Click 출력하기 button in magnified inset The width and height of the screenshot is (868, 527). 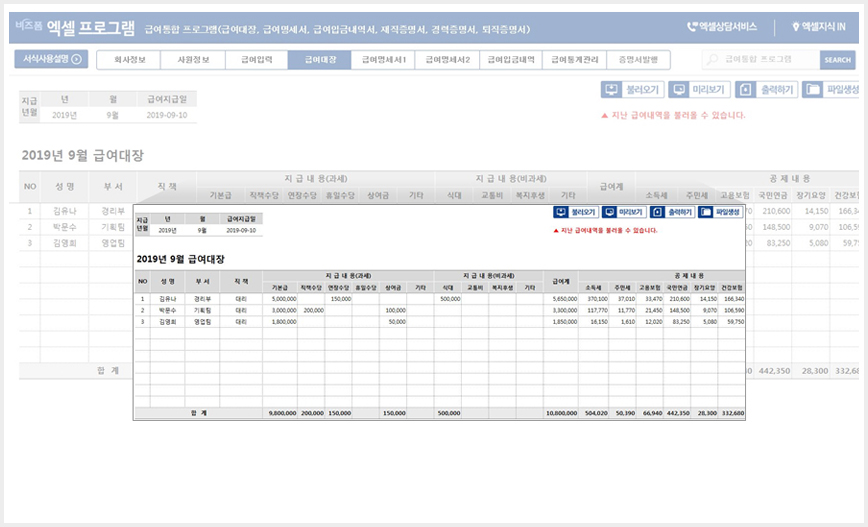tap(672, 212)
